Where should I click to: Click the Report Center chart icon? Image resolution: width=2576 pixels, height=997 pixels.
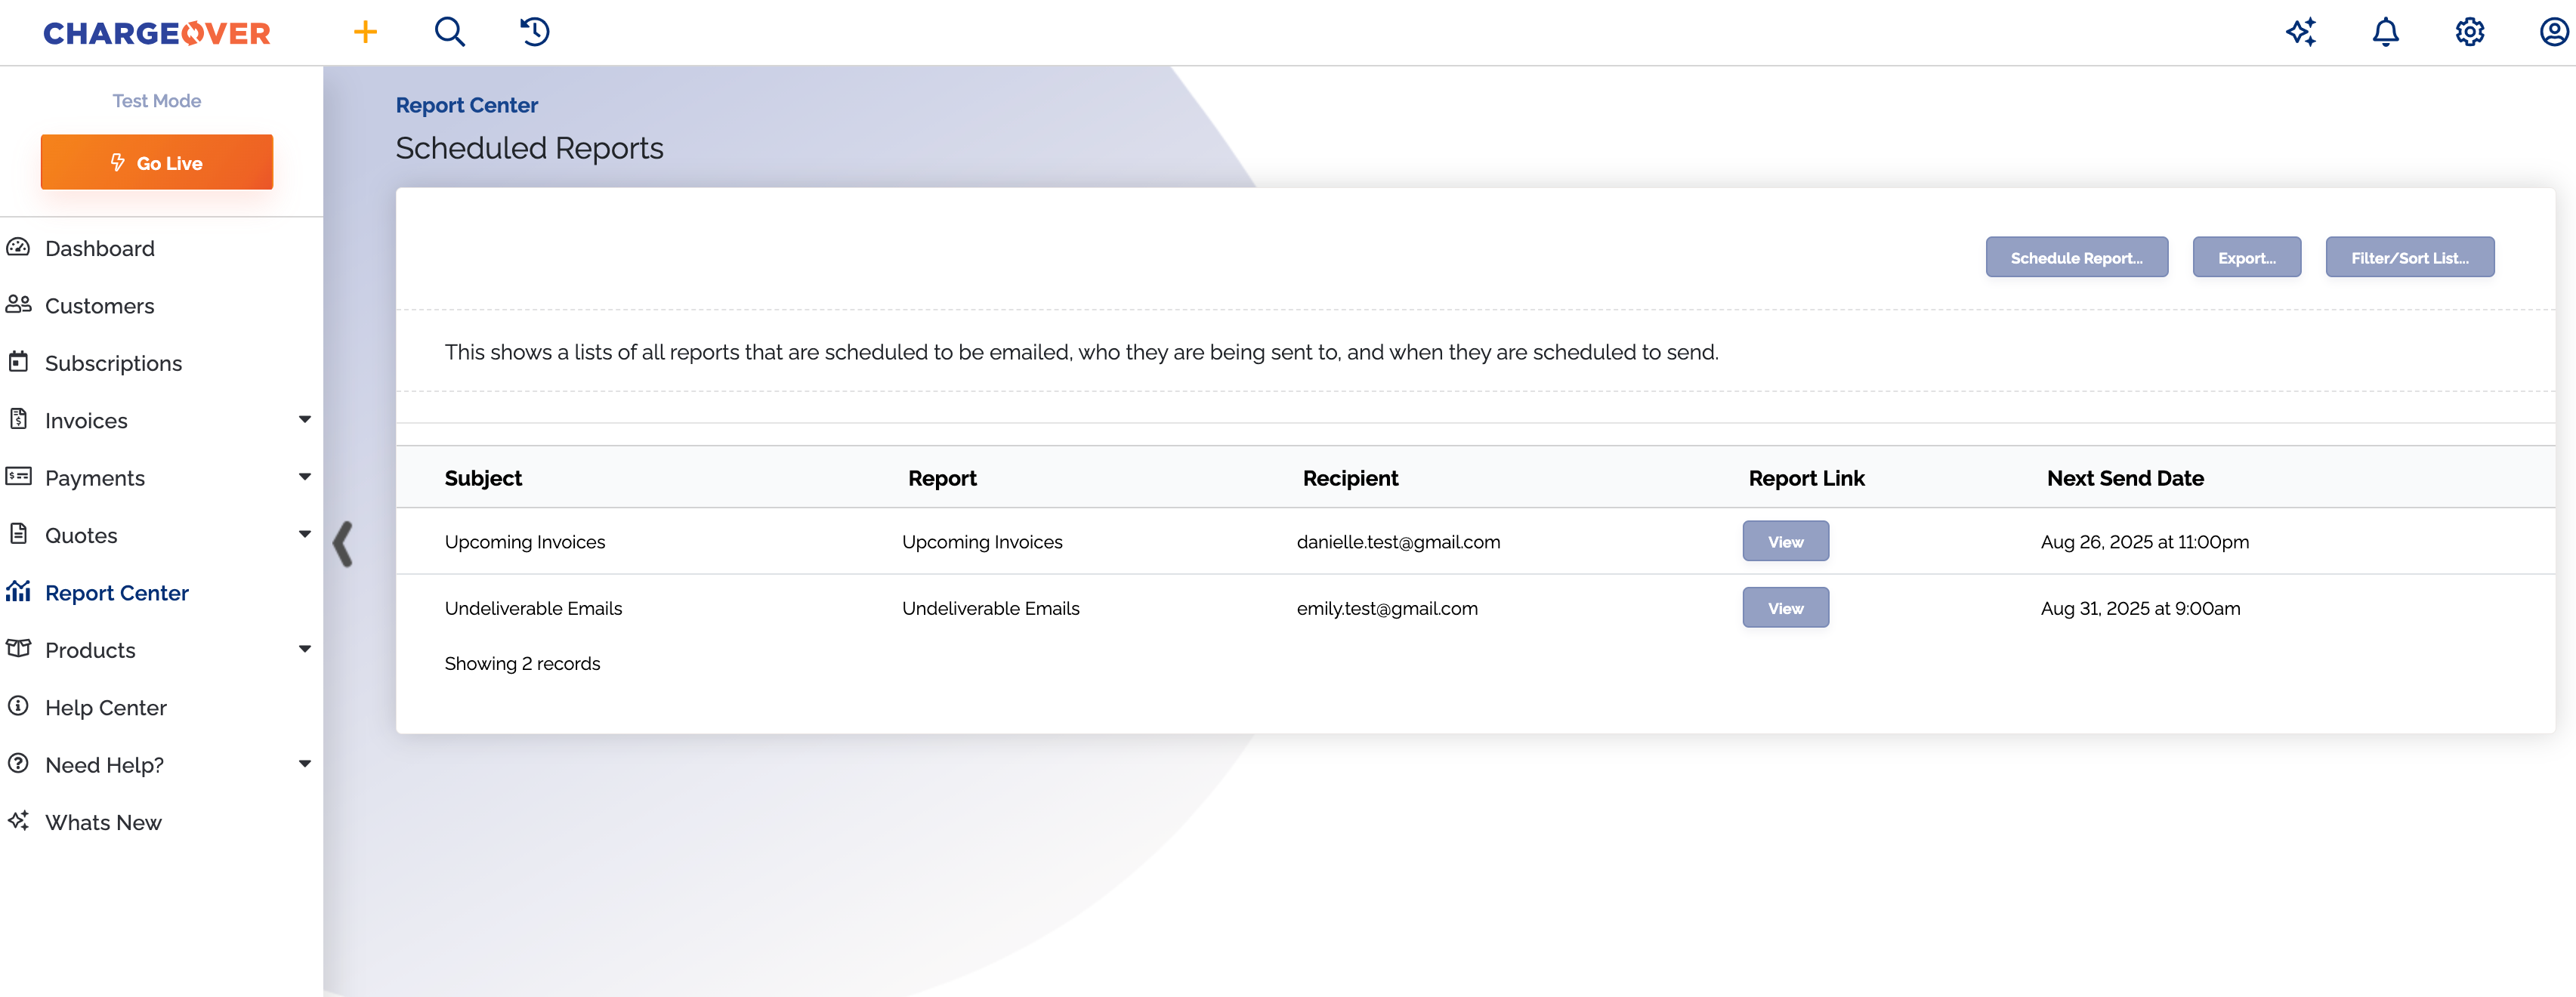[x=18, y=591]
